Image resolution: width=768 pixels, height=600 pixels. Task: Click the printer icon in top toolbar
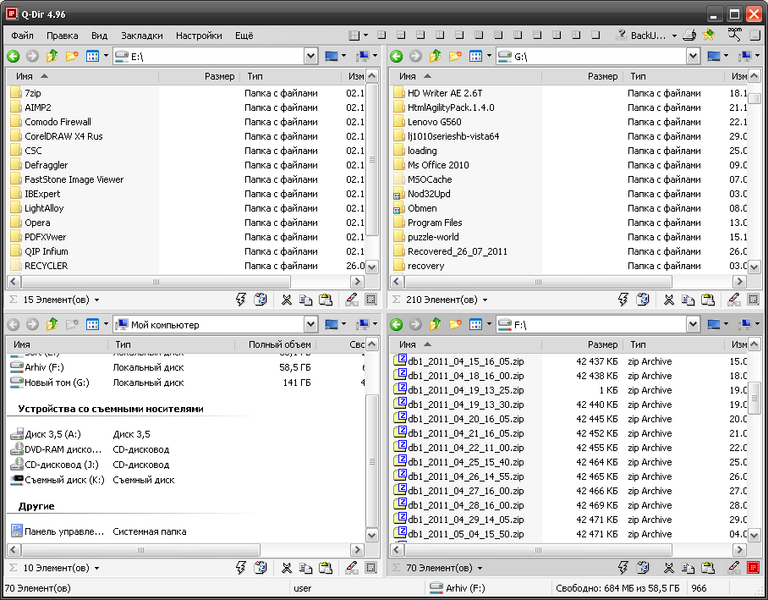pyautogui.click(x=690, y=35)
